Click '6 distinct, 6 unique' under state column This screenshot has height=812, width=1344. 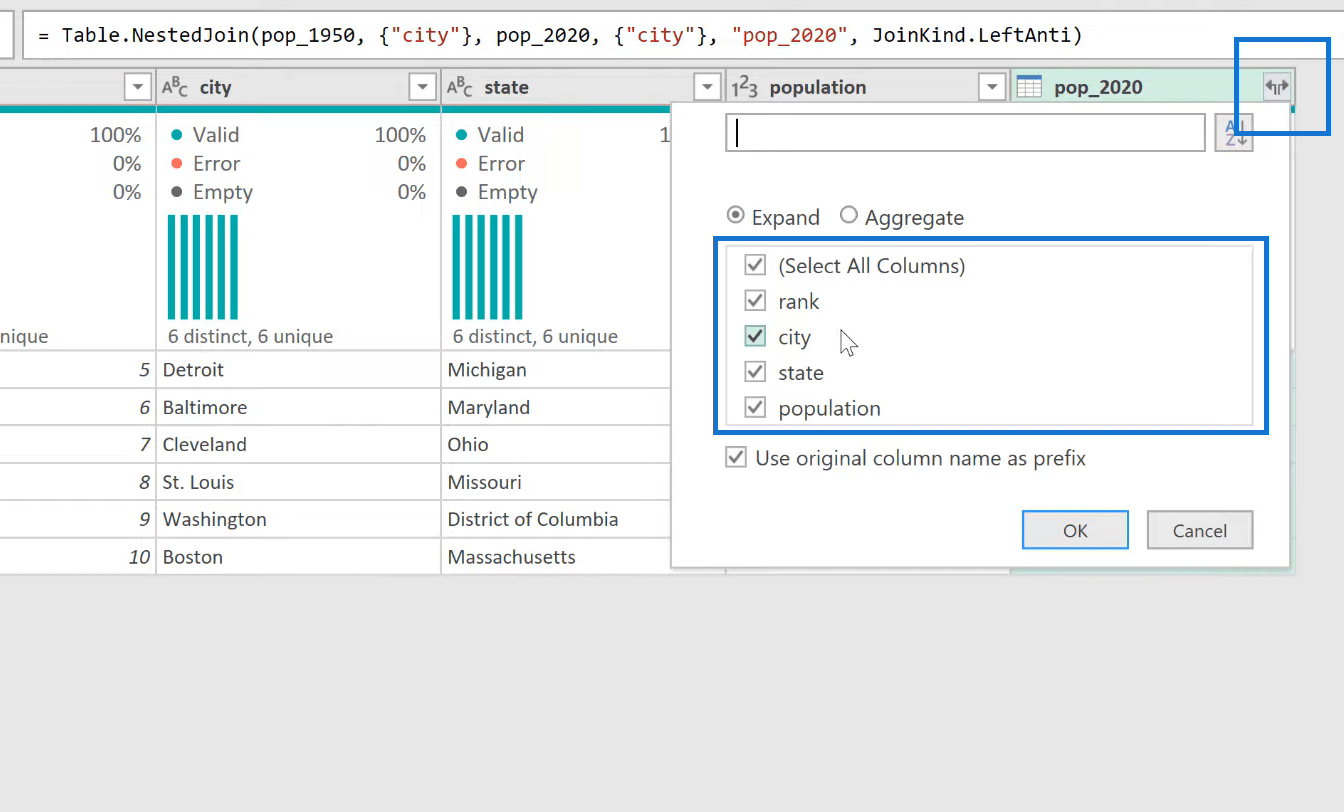535,336
